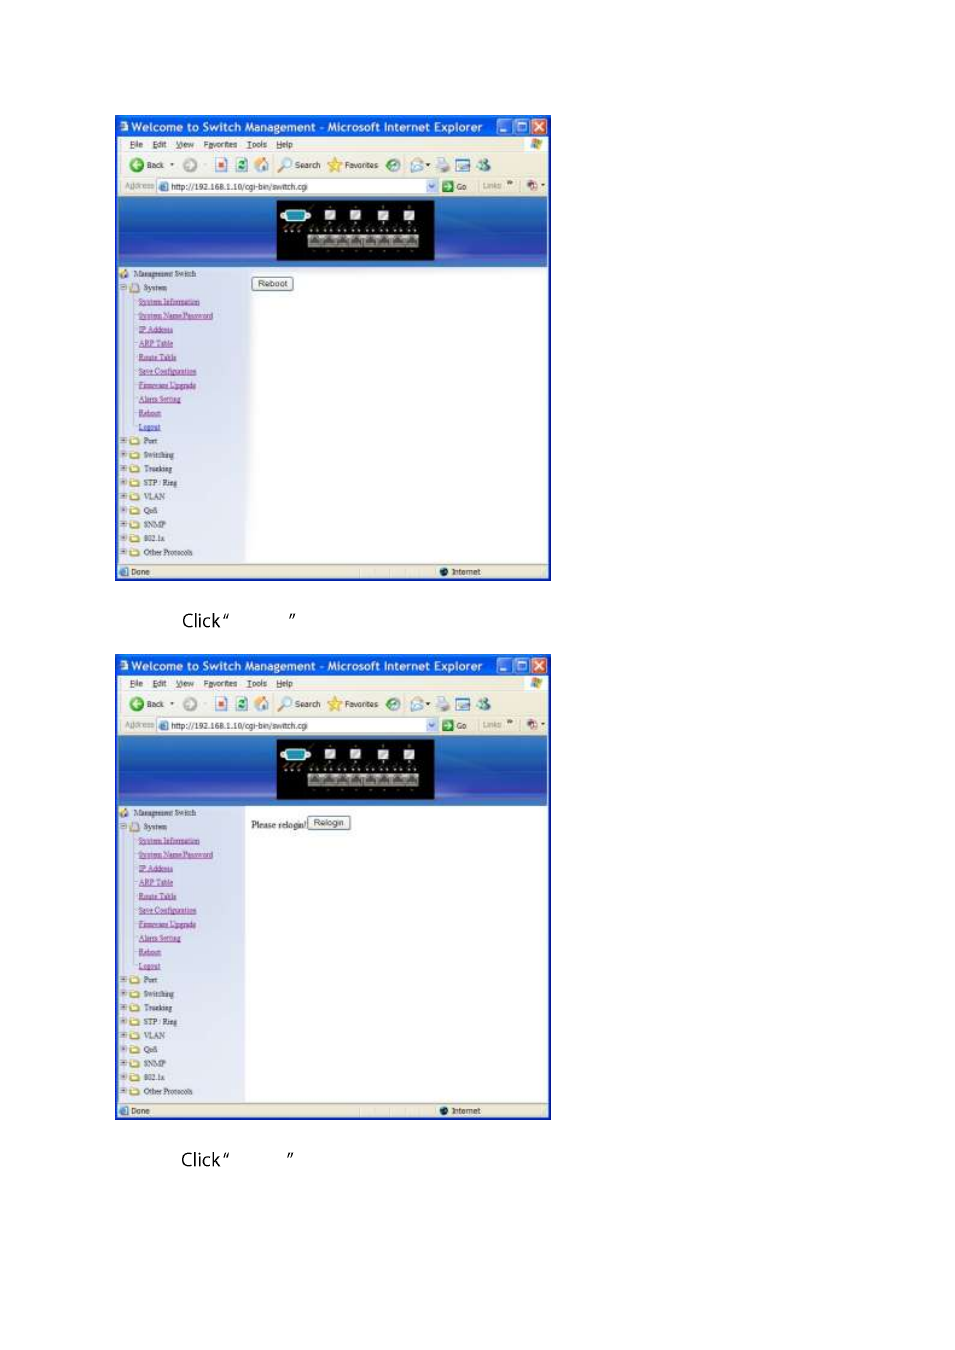
Task: Click the Messenger icon in the Relogin window
Action: point(484,704)
